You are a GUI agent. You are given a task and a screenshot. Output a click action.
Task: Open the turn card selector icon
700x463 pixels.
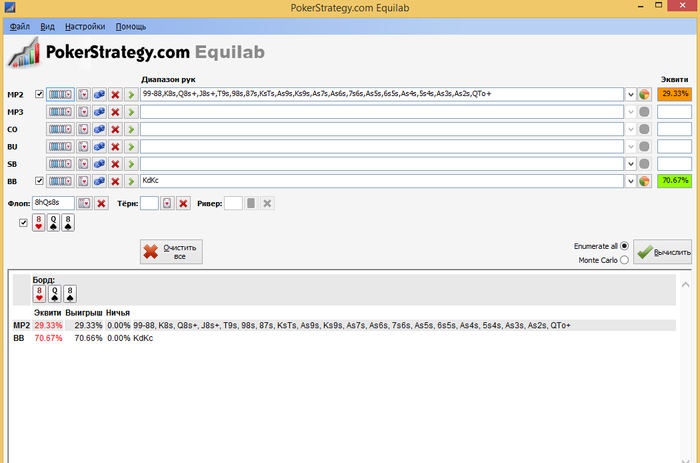click(x=167, y=204)
